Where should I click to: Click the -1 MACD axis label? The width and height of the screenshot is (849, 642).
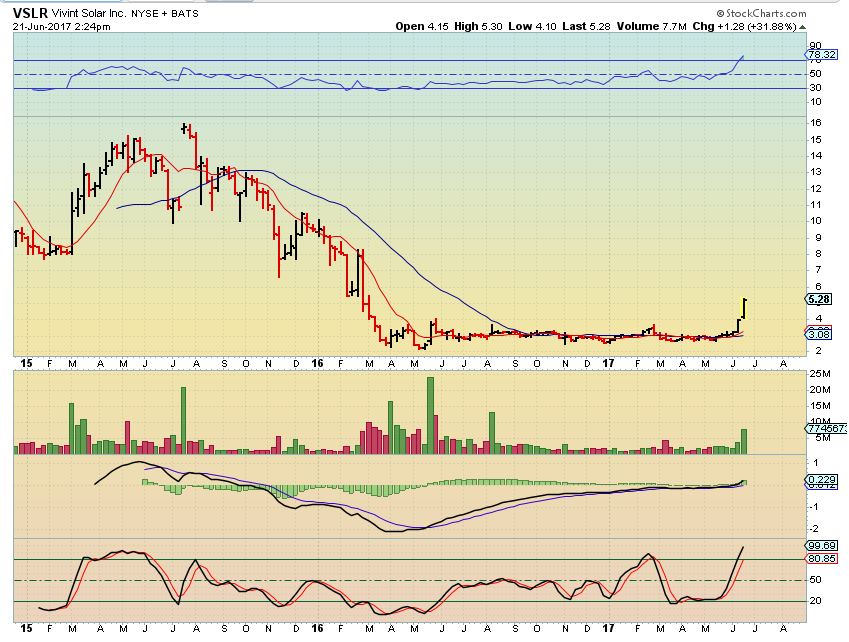point(816,507)
